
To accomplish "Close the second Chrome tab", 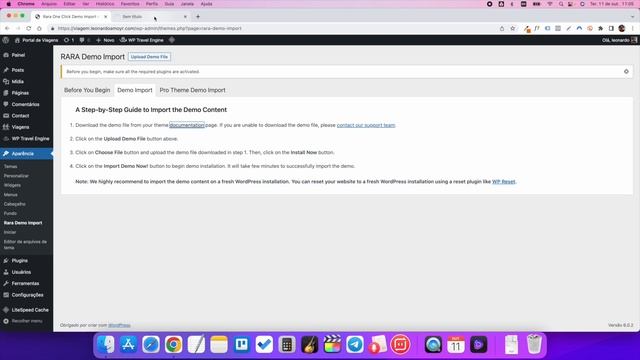I will tap(185, 17).
